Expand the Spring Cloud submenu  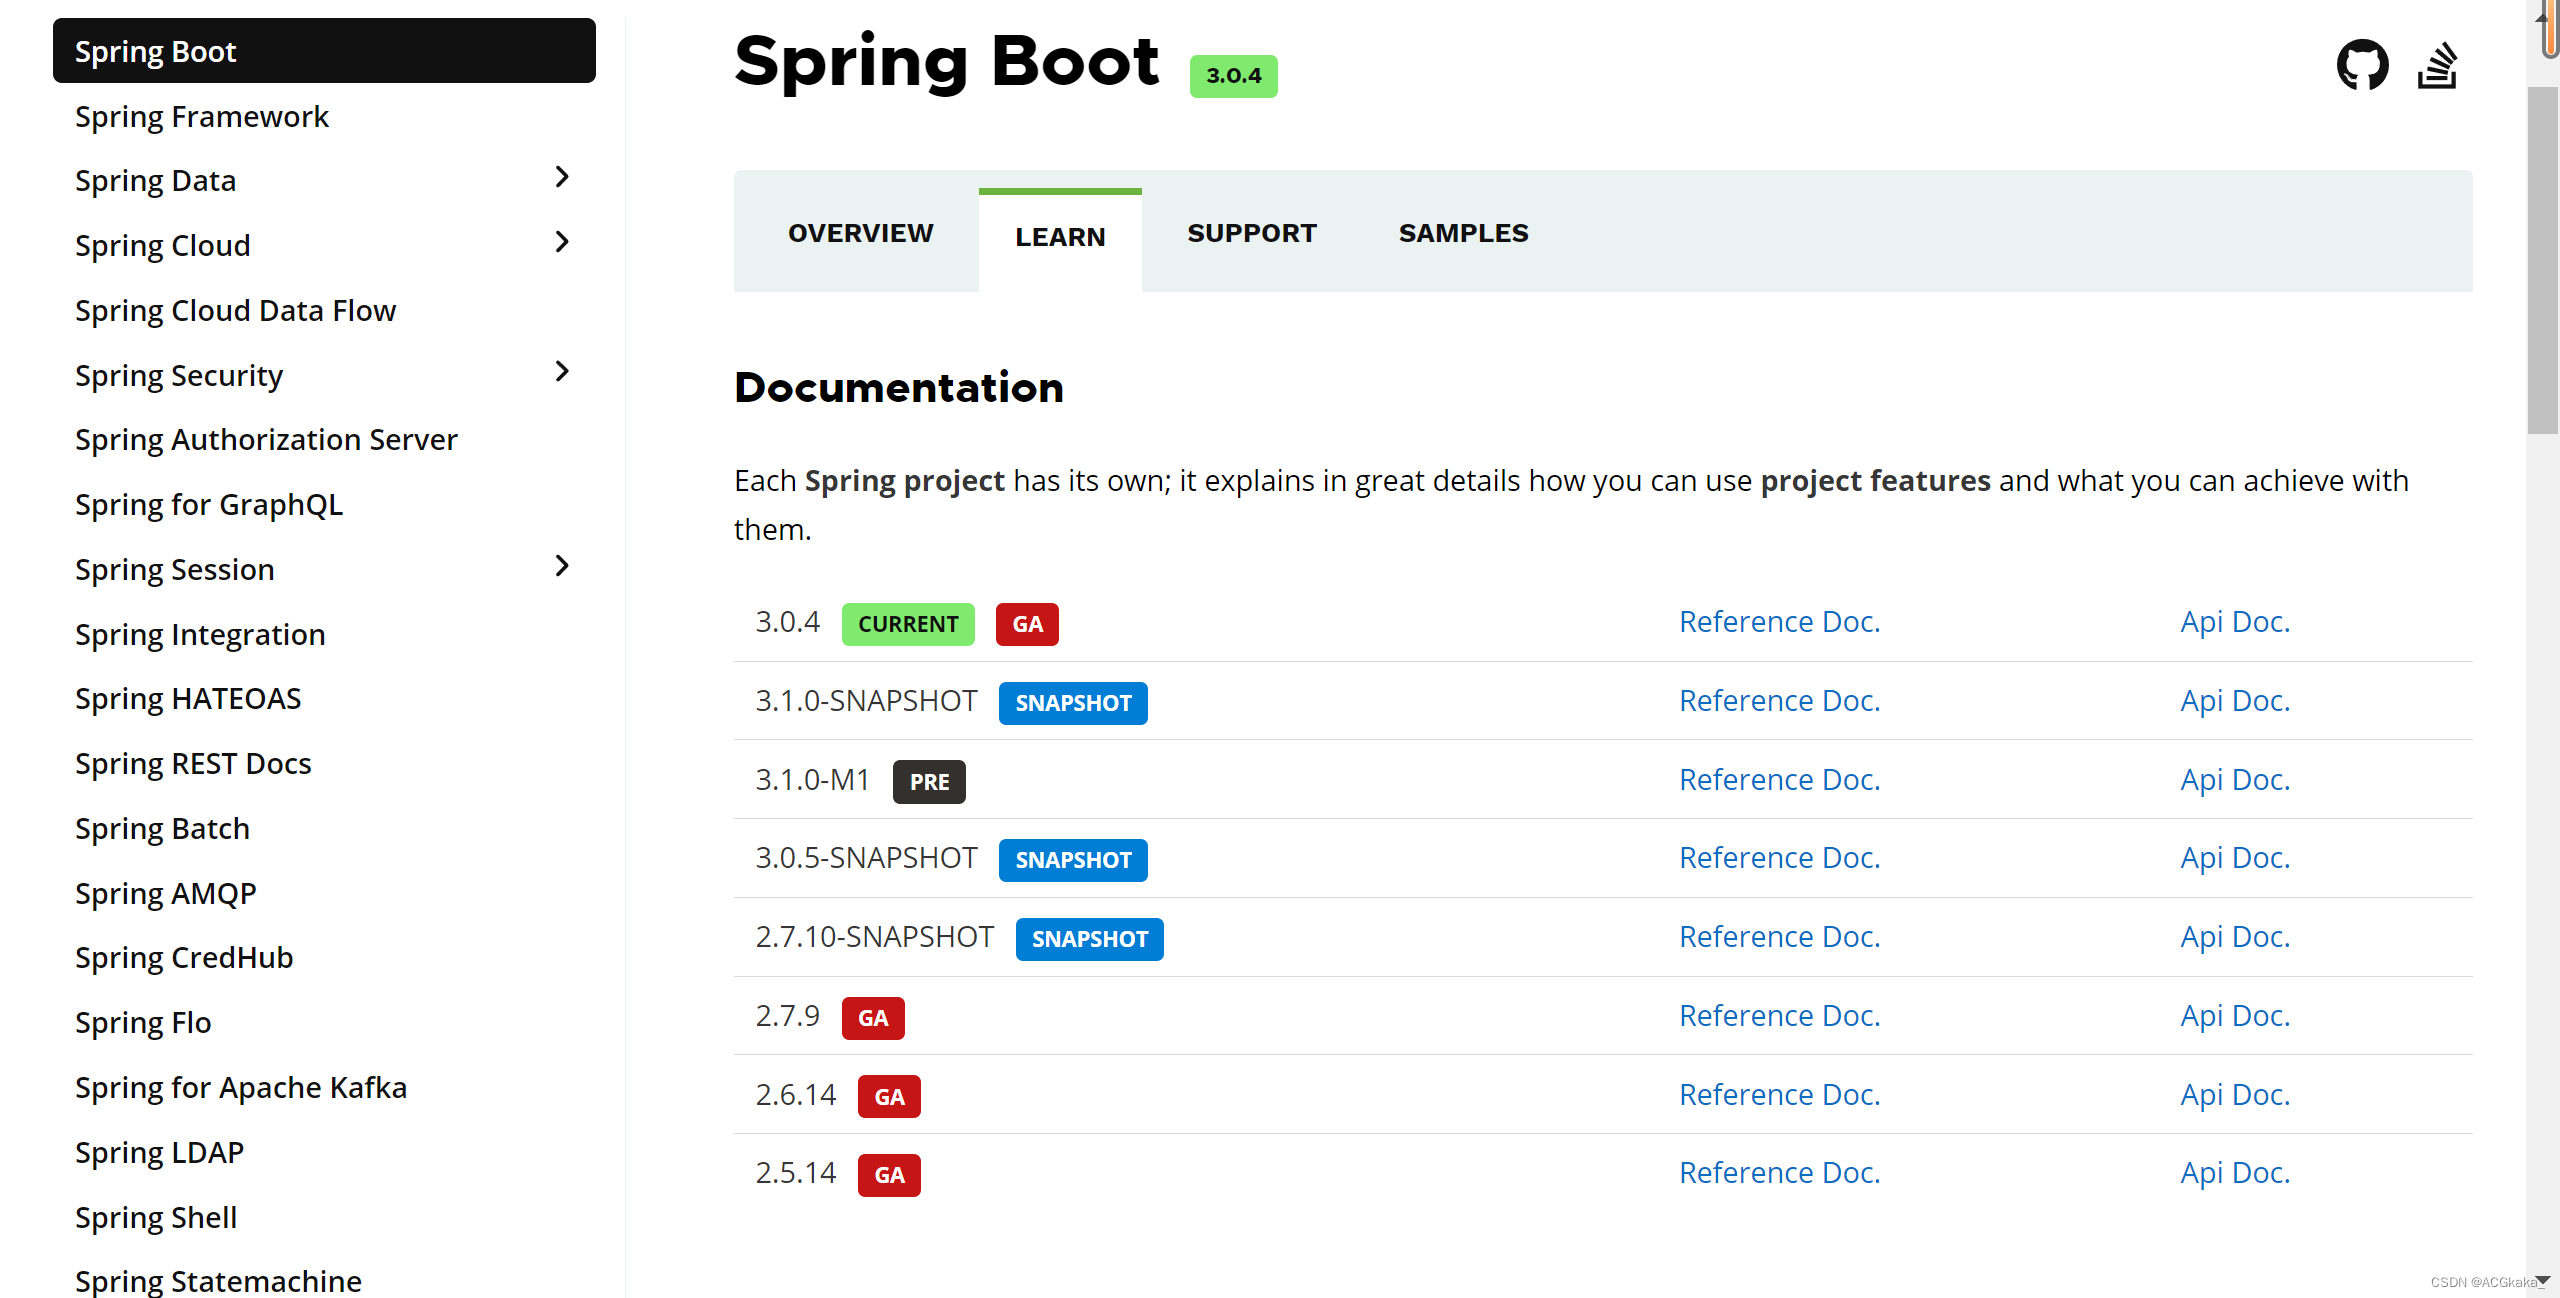click(562, 242)
